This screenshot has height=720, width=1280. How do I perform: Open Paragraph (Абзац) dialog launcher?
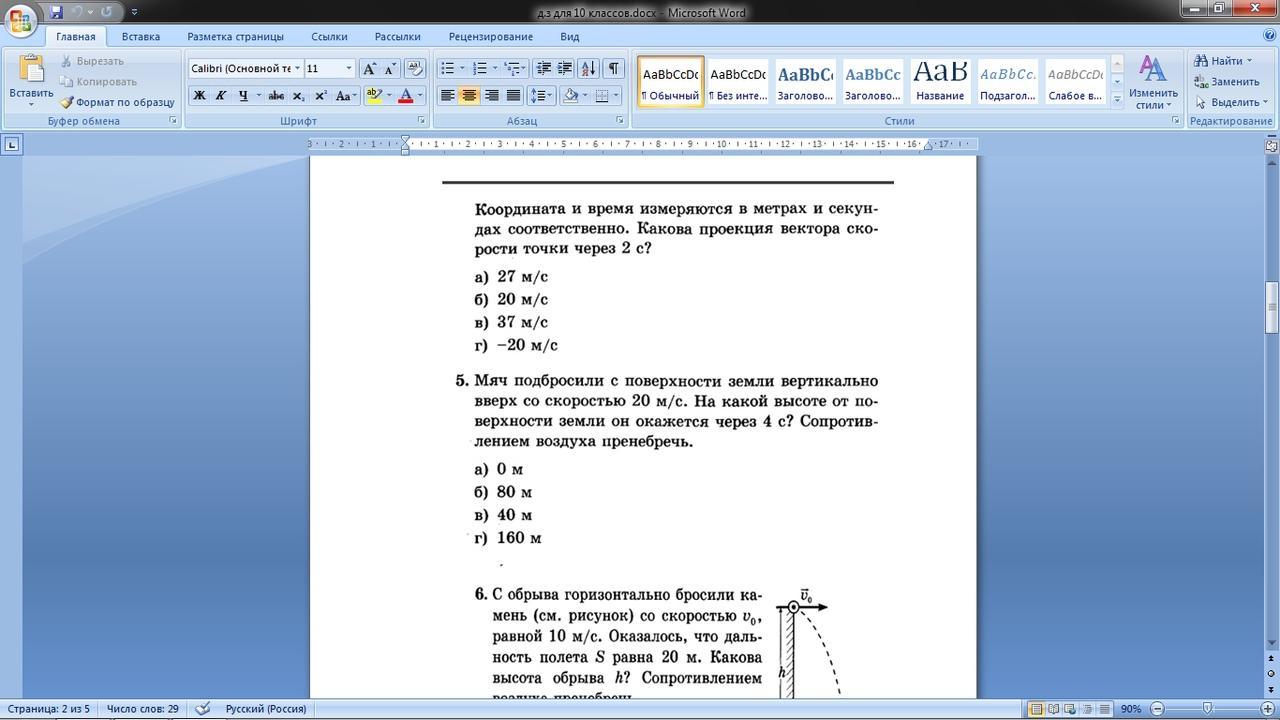(620, 121)
